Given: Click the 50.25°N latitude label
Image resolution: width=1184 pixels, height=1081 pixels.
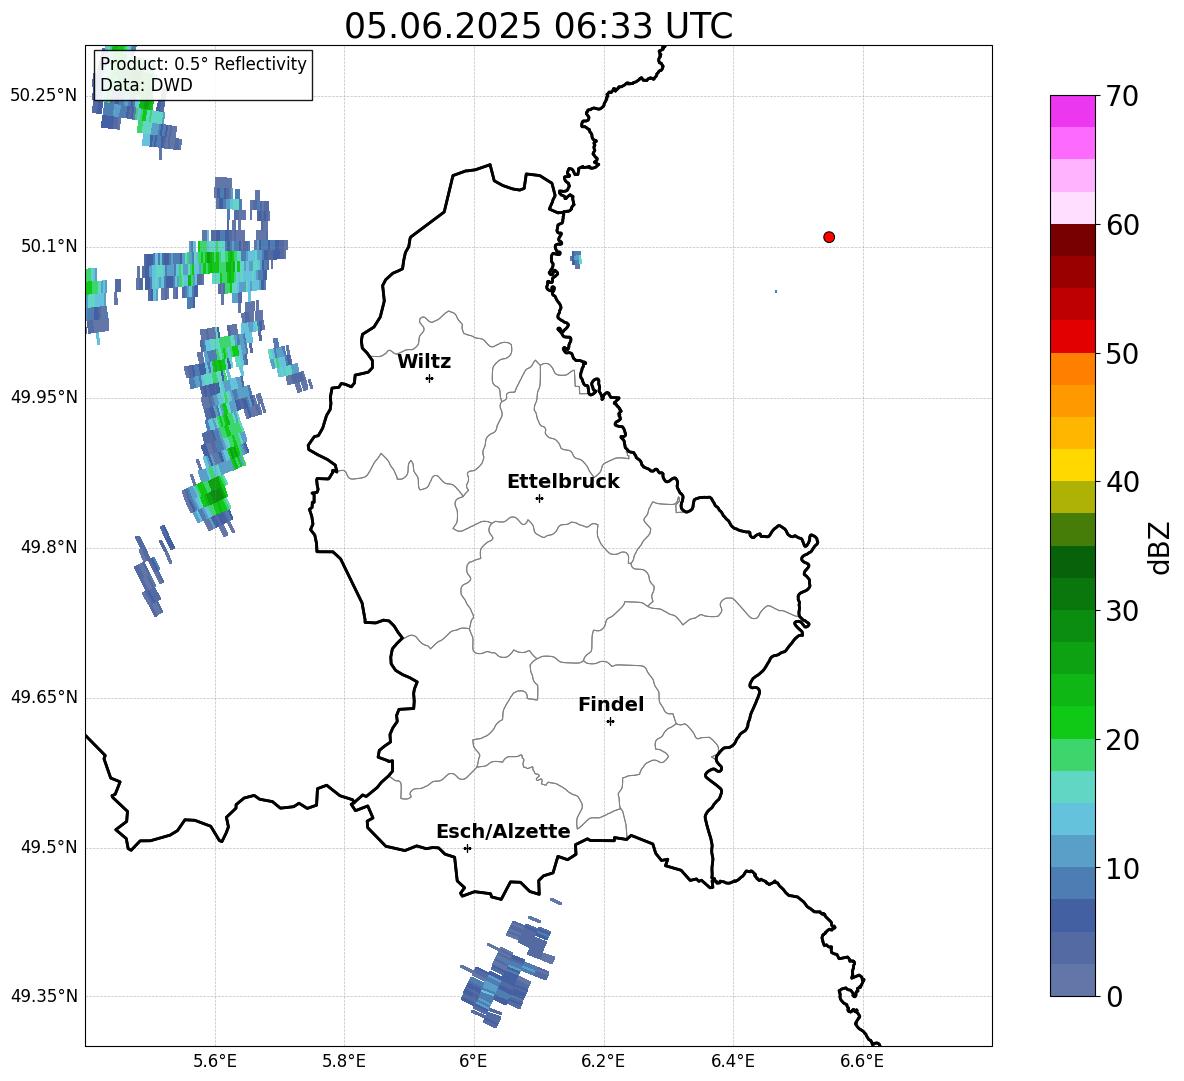Looking at the screenshot, I should [44, 96].
